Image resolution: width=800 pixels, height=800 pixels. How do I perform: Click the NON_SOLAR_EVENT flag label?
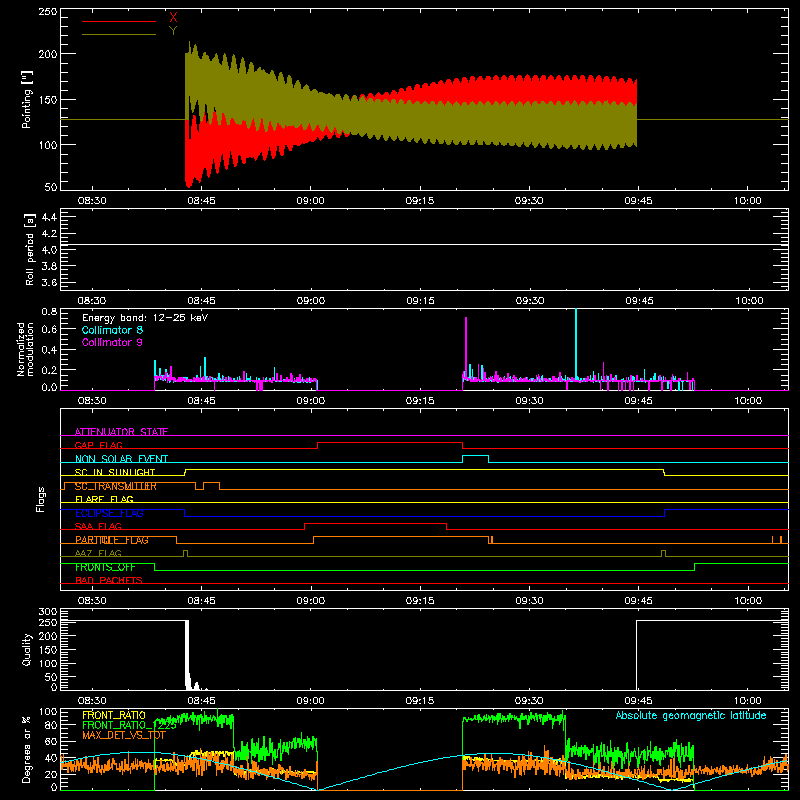point(121,459)
